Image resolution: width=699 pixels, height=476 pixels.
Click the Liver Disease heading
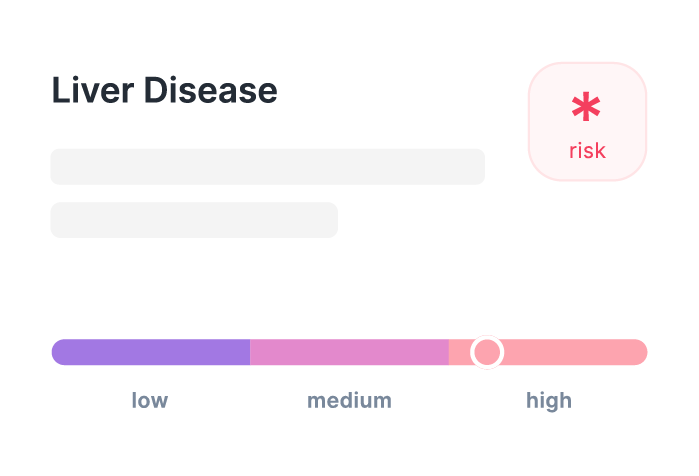point(164,90)
